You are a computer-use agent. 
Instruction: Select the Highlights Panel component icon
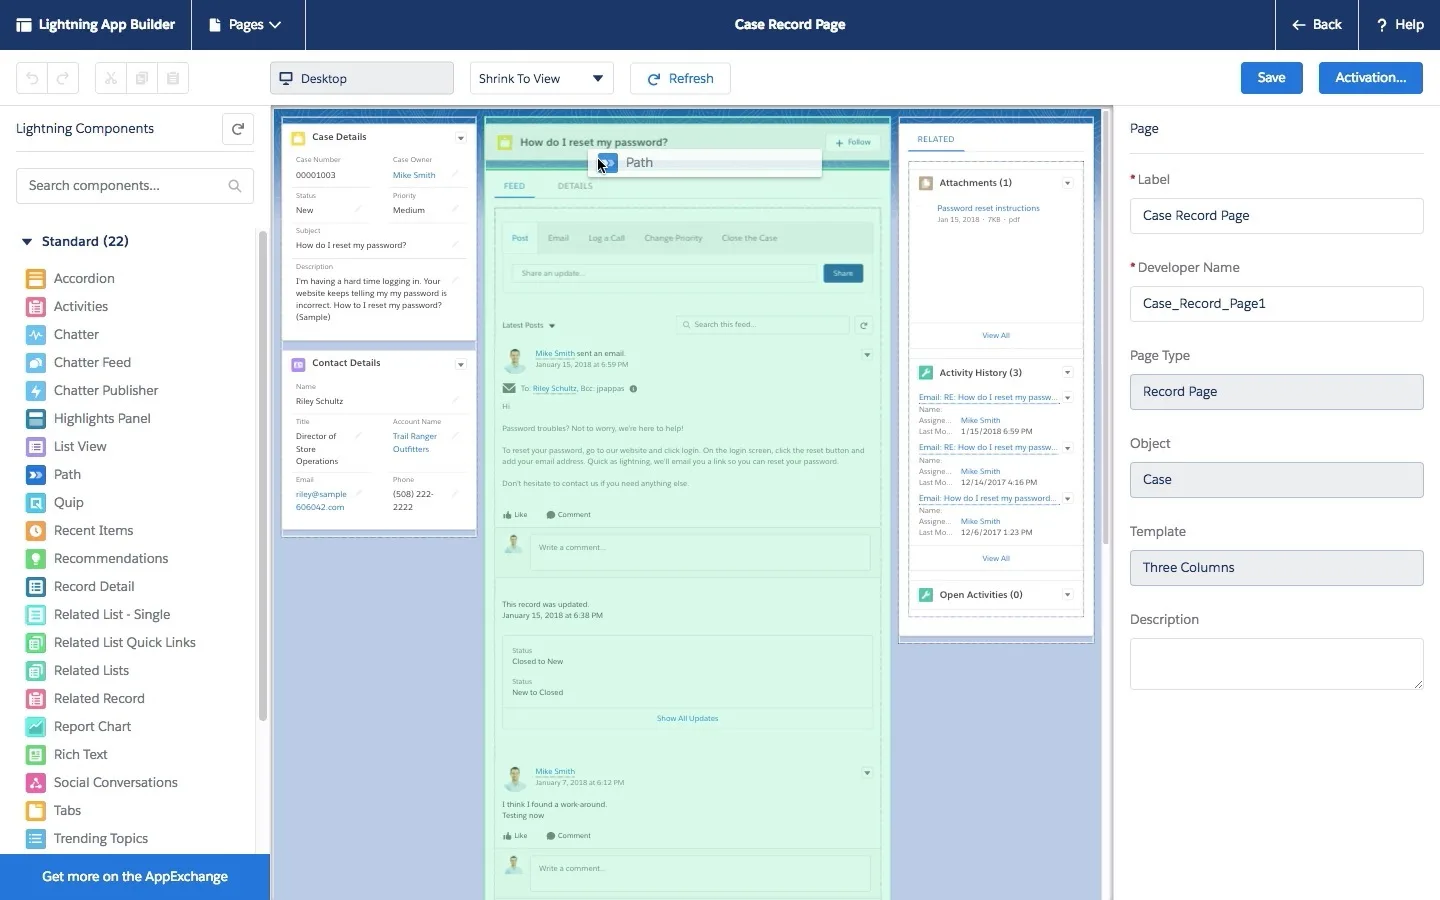coord(35,419)
